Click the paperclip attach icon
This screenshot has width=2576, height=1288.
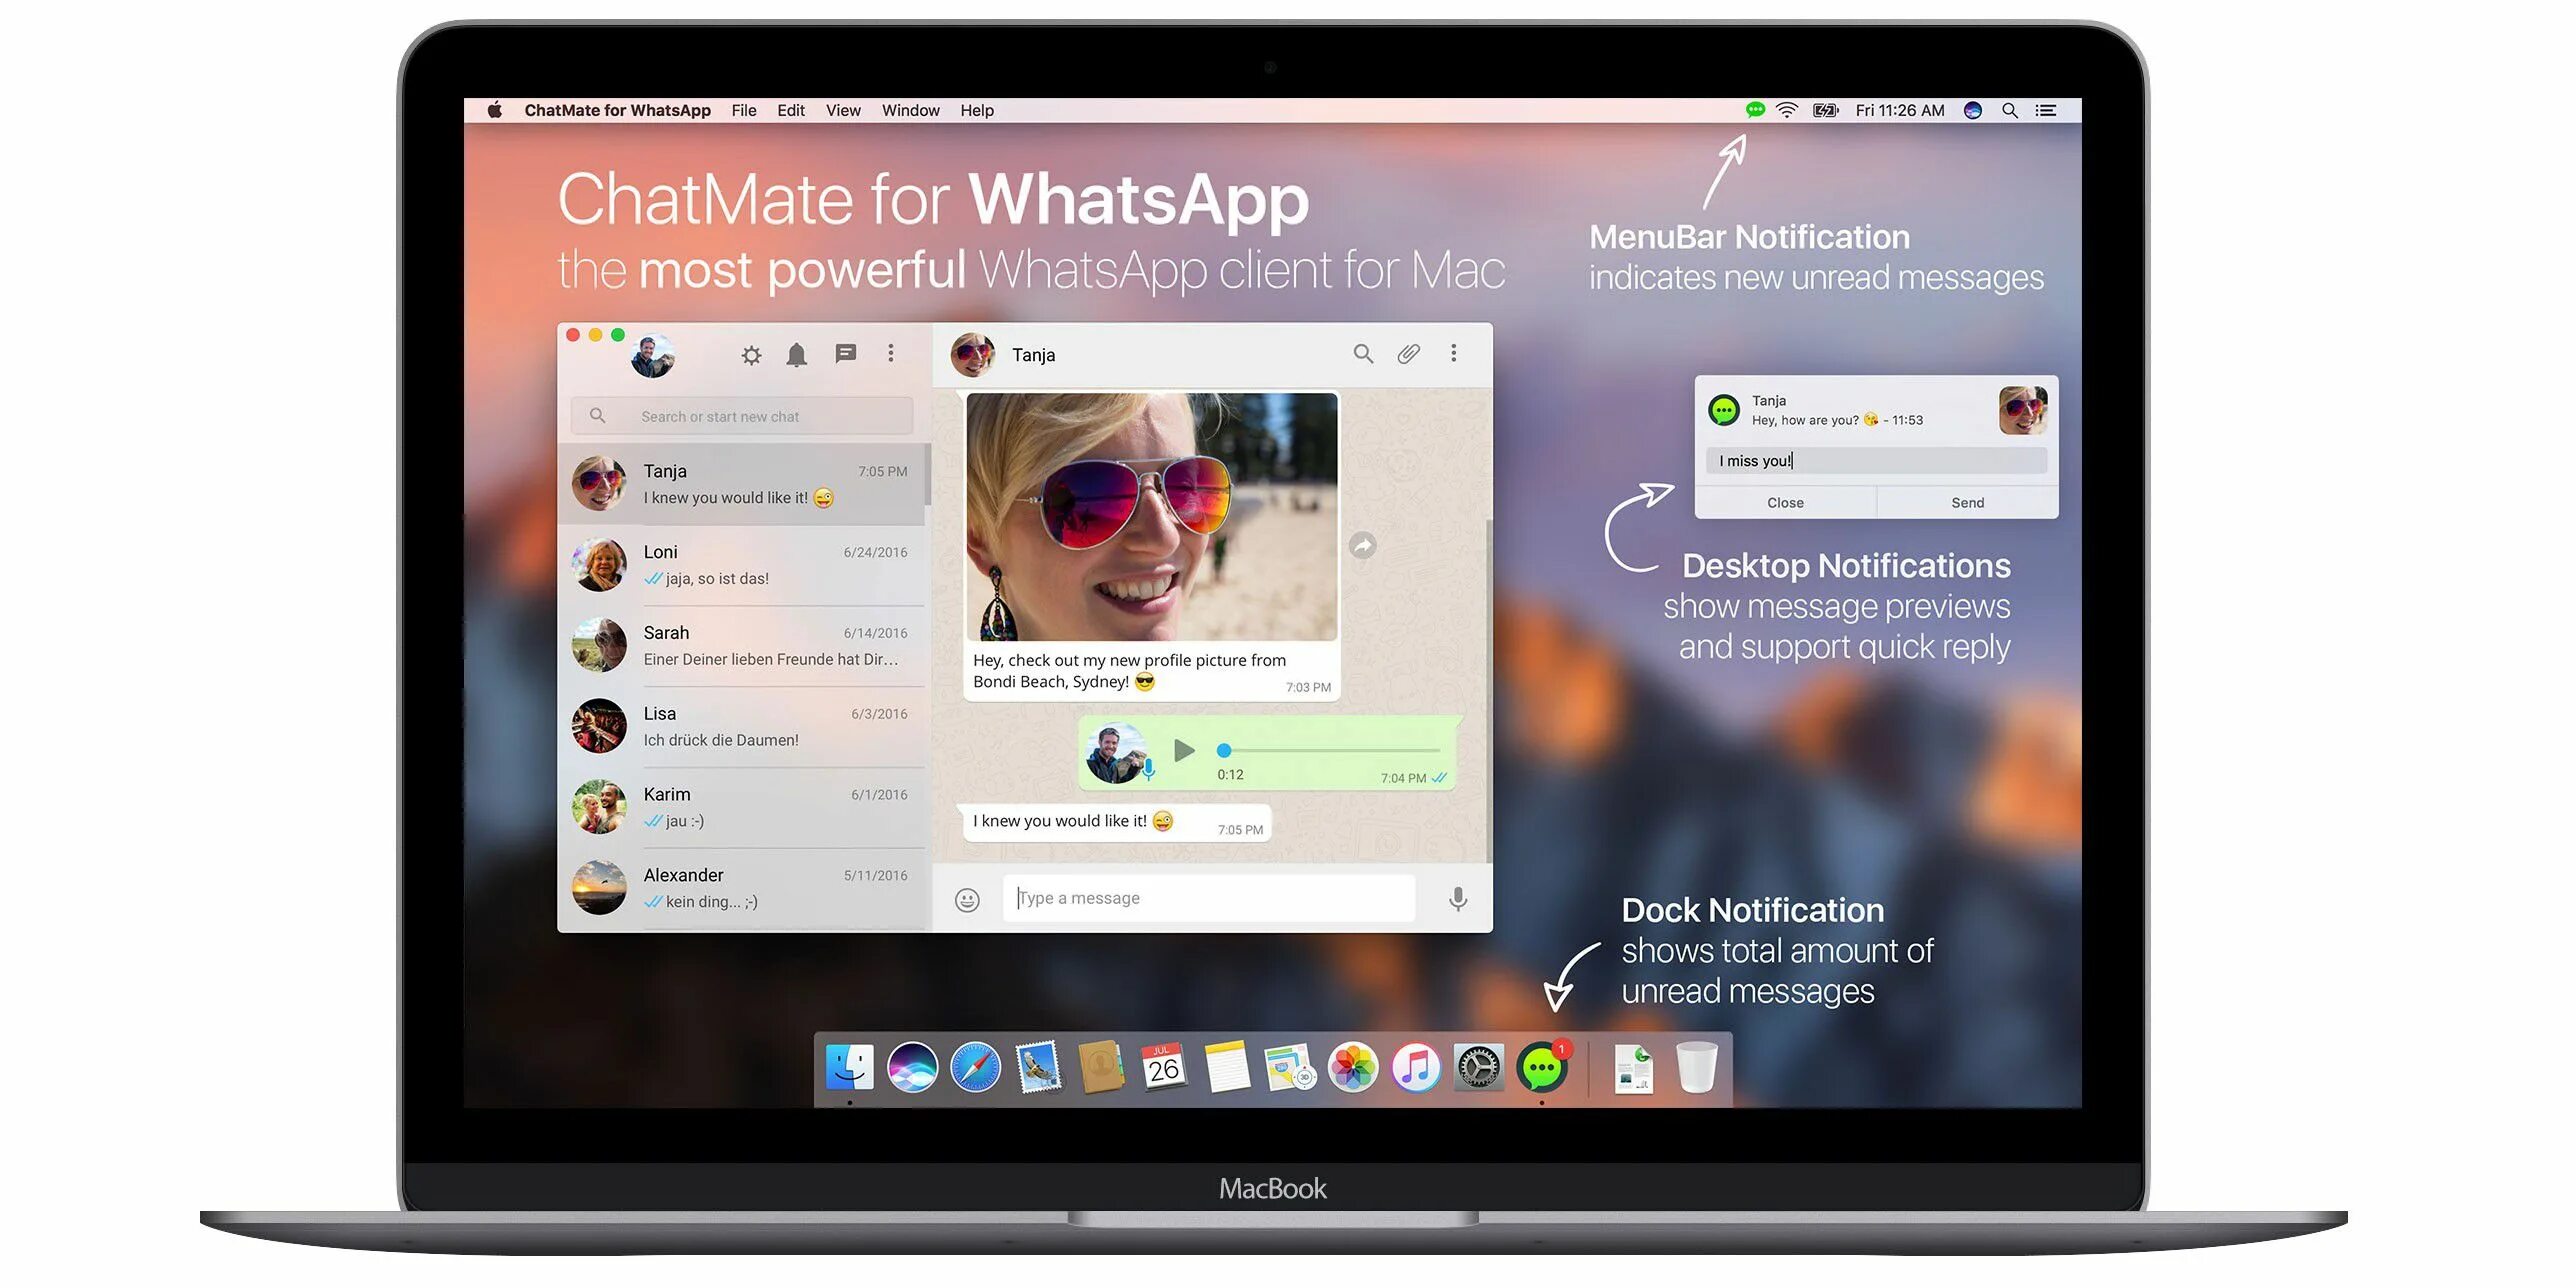coord(1408,354)
